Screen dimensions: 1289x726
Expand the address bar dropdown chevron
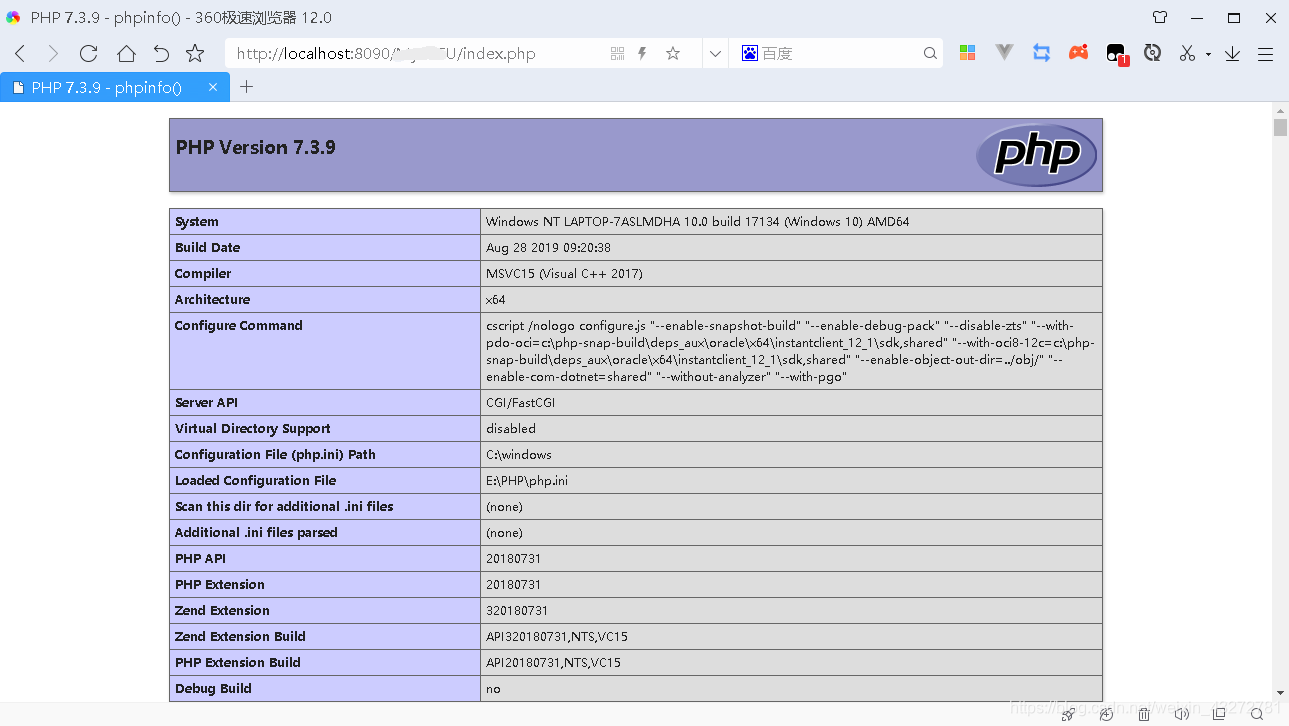(x=714, y=53)
